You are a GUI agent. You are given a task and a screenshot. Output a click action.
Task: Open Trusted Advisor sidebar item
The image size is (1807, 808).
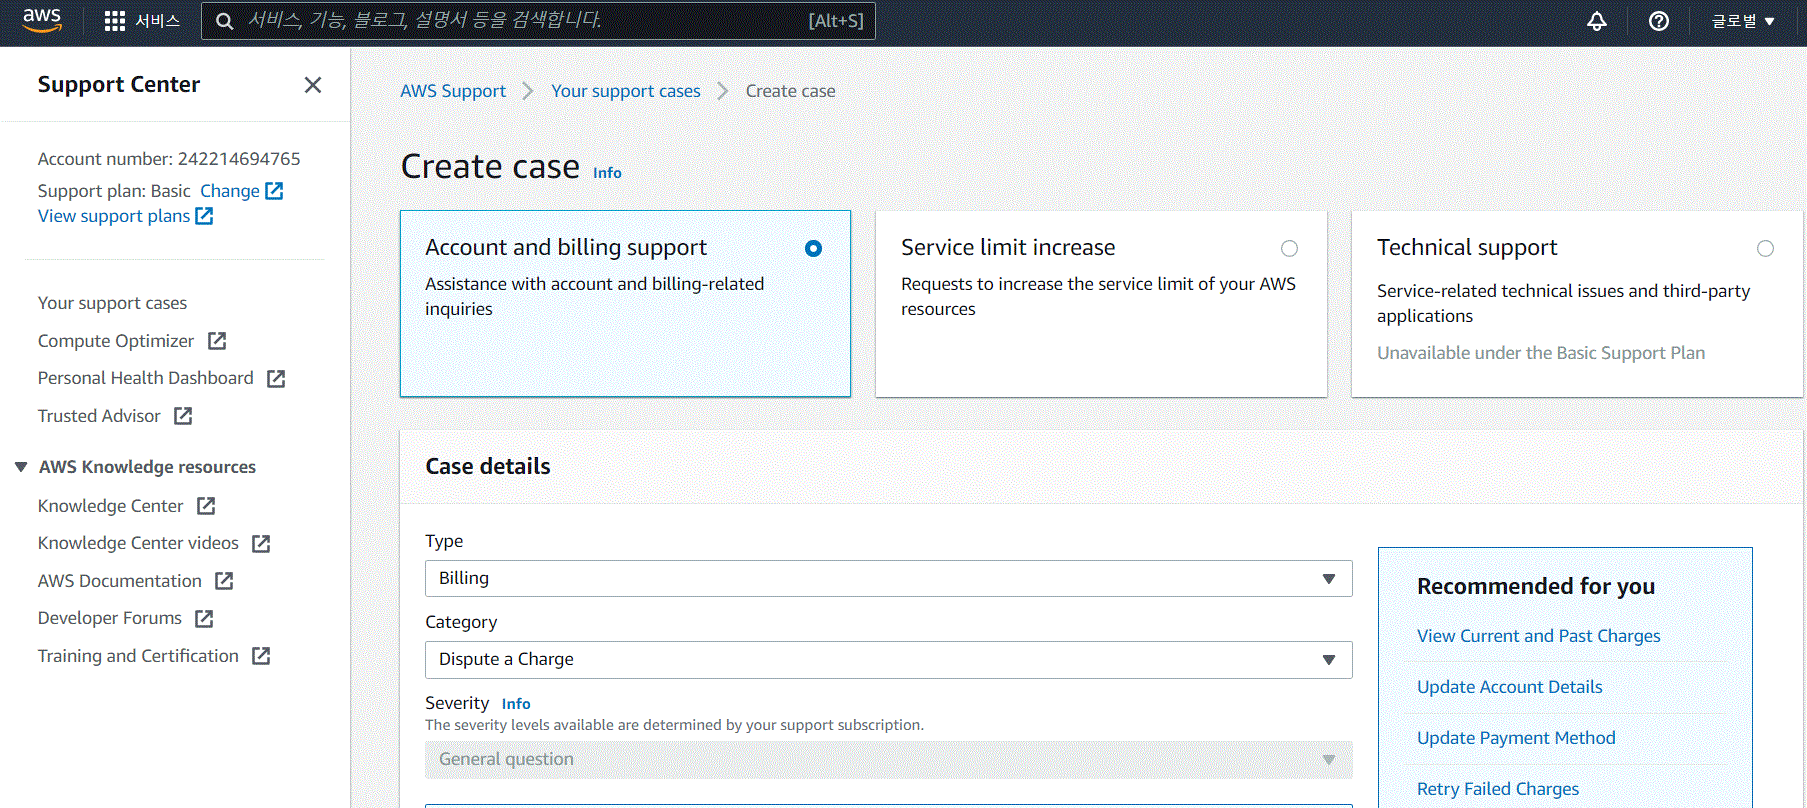[99, 416]
